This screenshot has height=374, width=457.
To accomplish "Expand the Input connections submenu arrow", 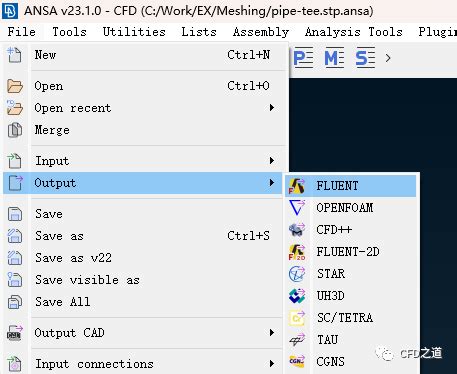I will point(272,364).
